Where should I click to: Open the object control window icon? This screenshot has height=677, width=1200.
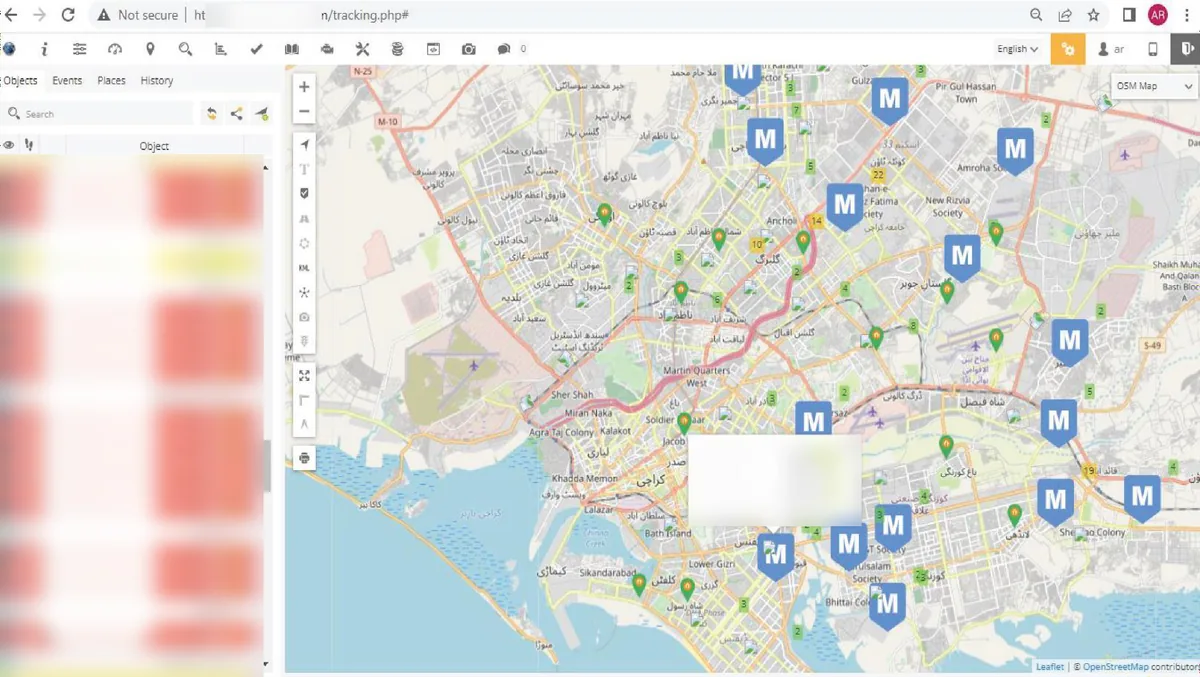coord(433,49)
